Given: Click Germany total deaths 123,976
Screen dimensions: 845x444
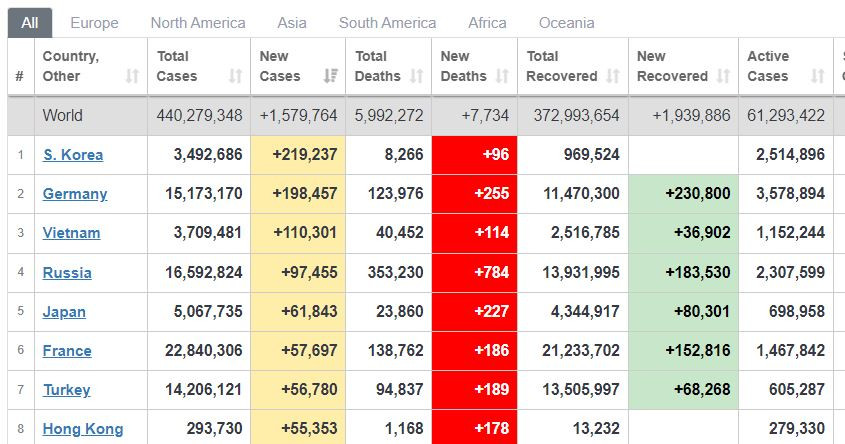Looking at the screenshot, I should click(x=396, y=193).
